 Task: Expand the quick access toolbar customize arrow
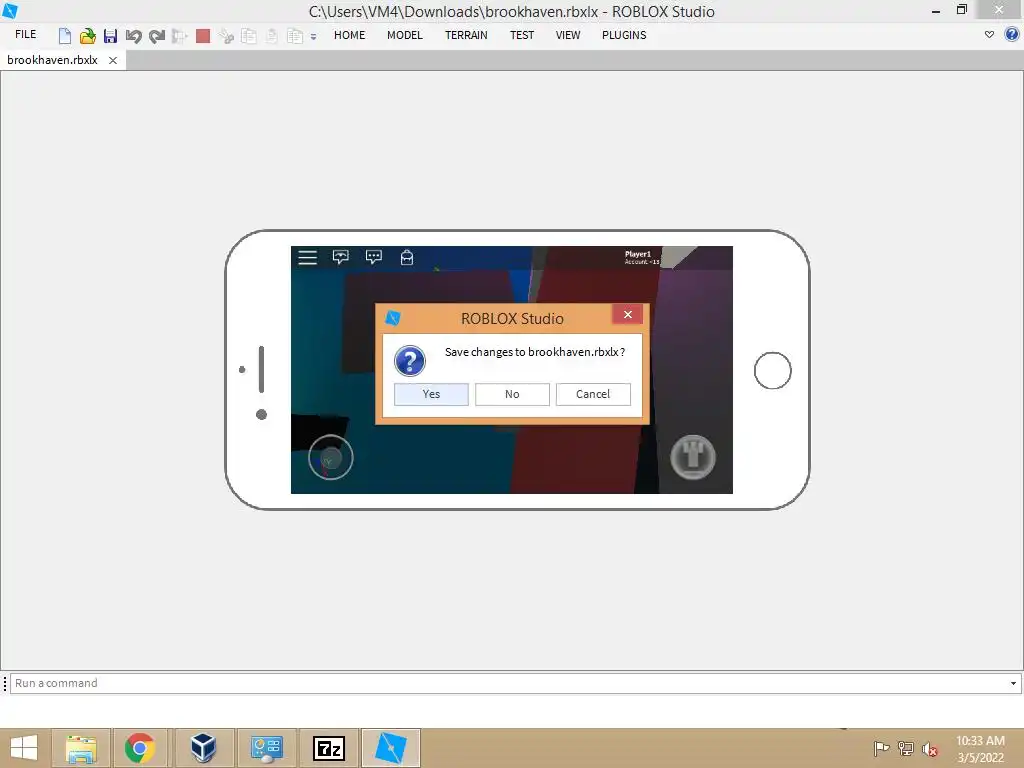(313, 37)
